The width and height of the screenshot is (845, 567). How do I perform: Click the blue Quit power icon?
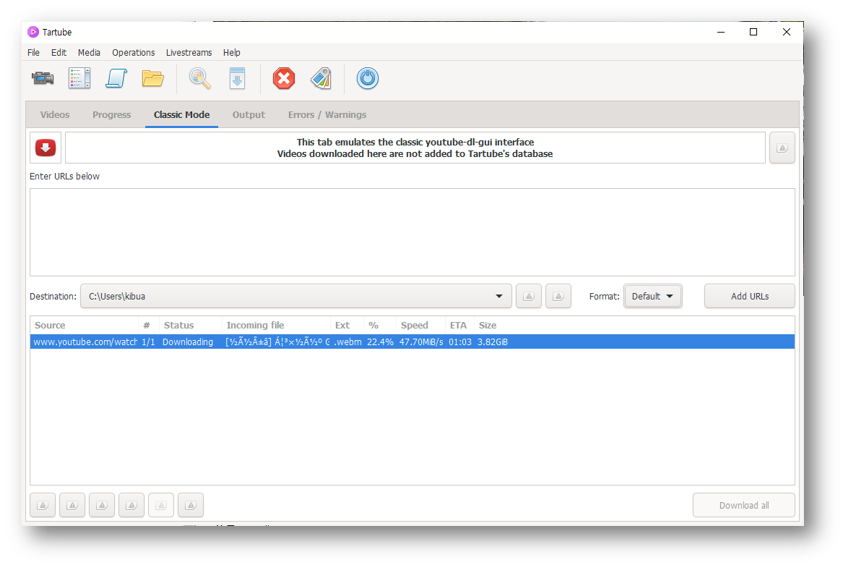[x=368, y=79]
